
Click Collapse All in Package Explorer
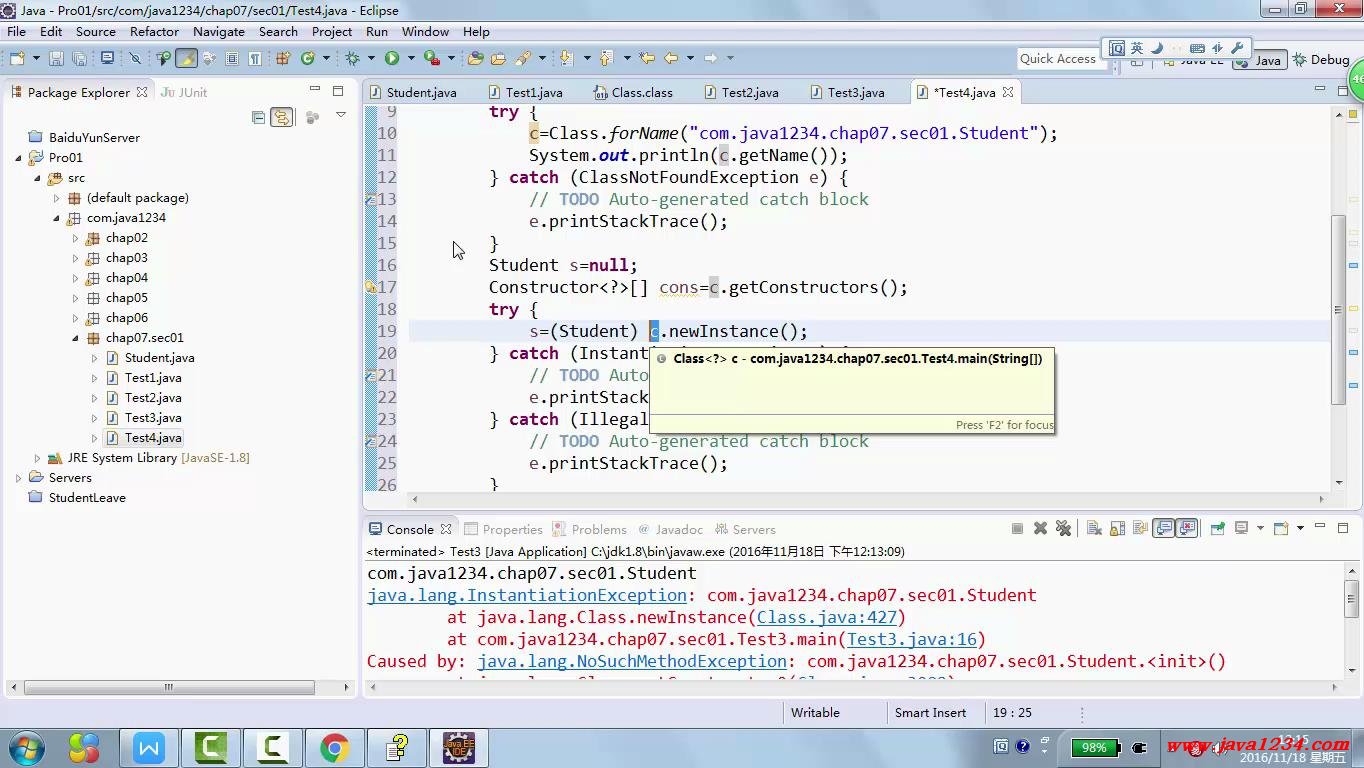pyautogui.click(x=259, y=117)
